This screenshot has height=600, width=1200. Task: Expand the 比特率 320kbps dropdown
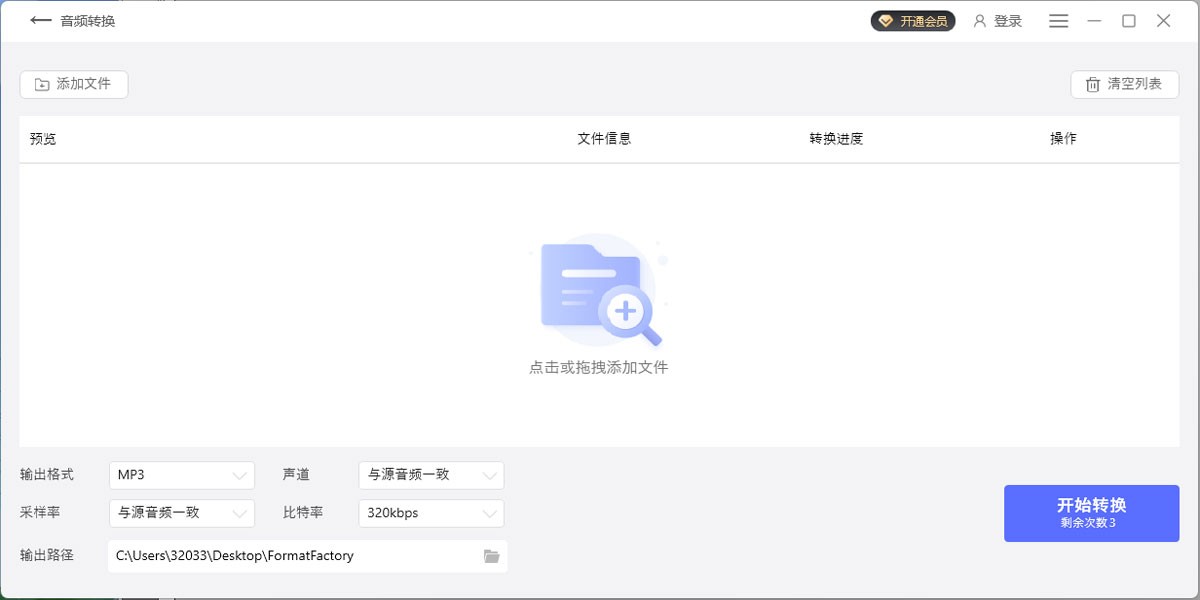pyautogui.click(x=431, y=513)
